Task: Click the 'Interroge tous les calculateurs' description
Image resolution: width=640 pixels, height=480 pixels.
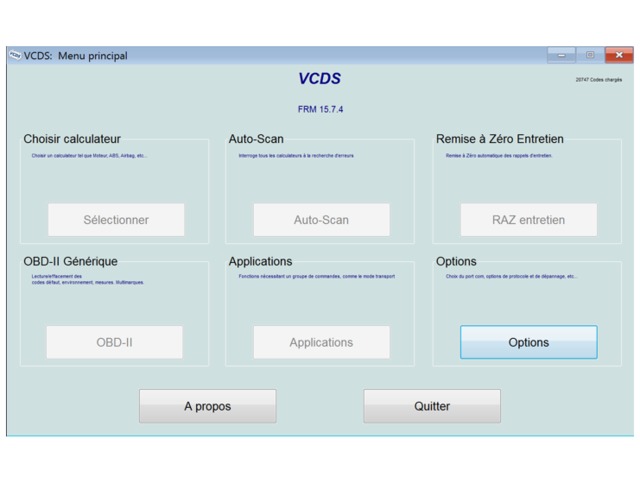Action: [x=296, y=156]
